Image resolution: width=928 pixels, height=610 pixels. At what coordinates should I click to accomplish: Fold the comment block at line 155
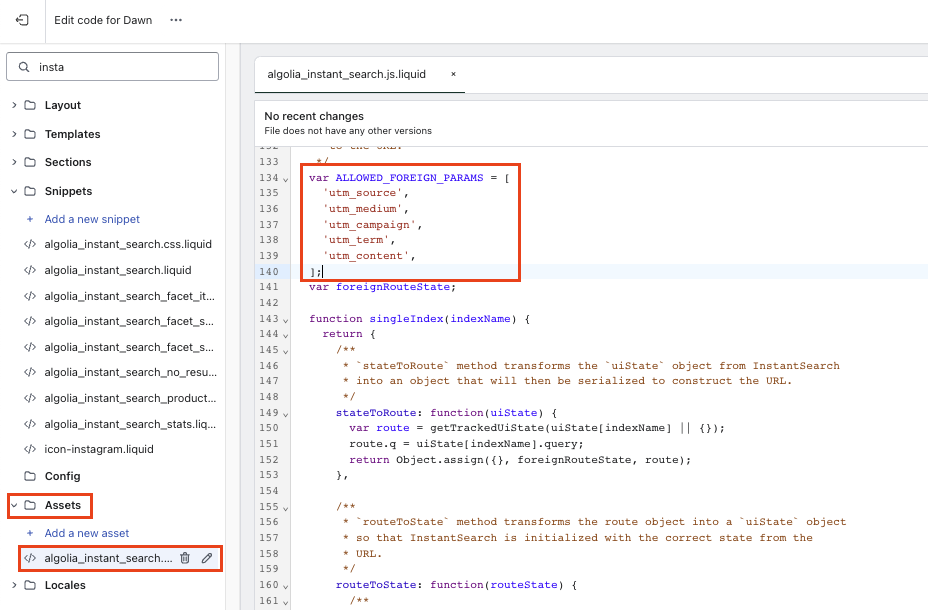(x=286, y=508)
